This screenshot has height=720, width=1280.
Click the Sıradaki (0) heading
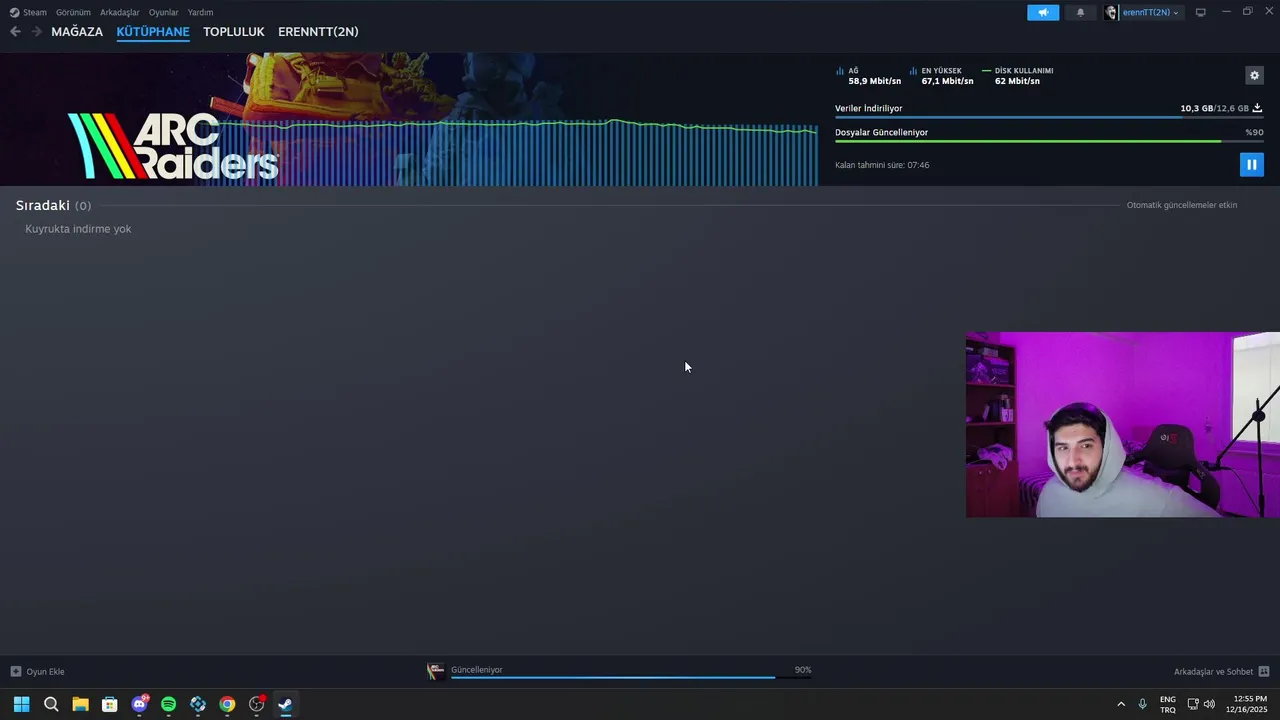pyautogui.click(x=53, y=205)
